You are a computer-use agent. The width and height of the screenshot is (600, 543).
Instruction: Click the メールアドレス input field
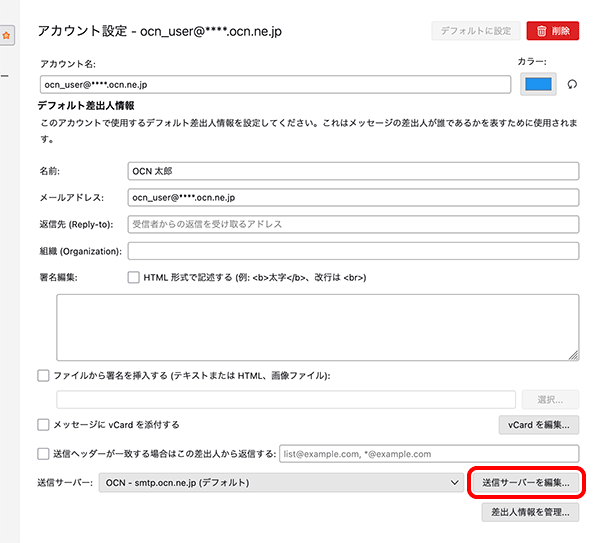[353, 197]
